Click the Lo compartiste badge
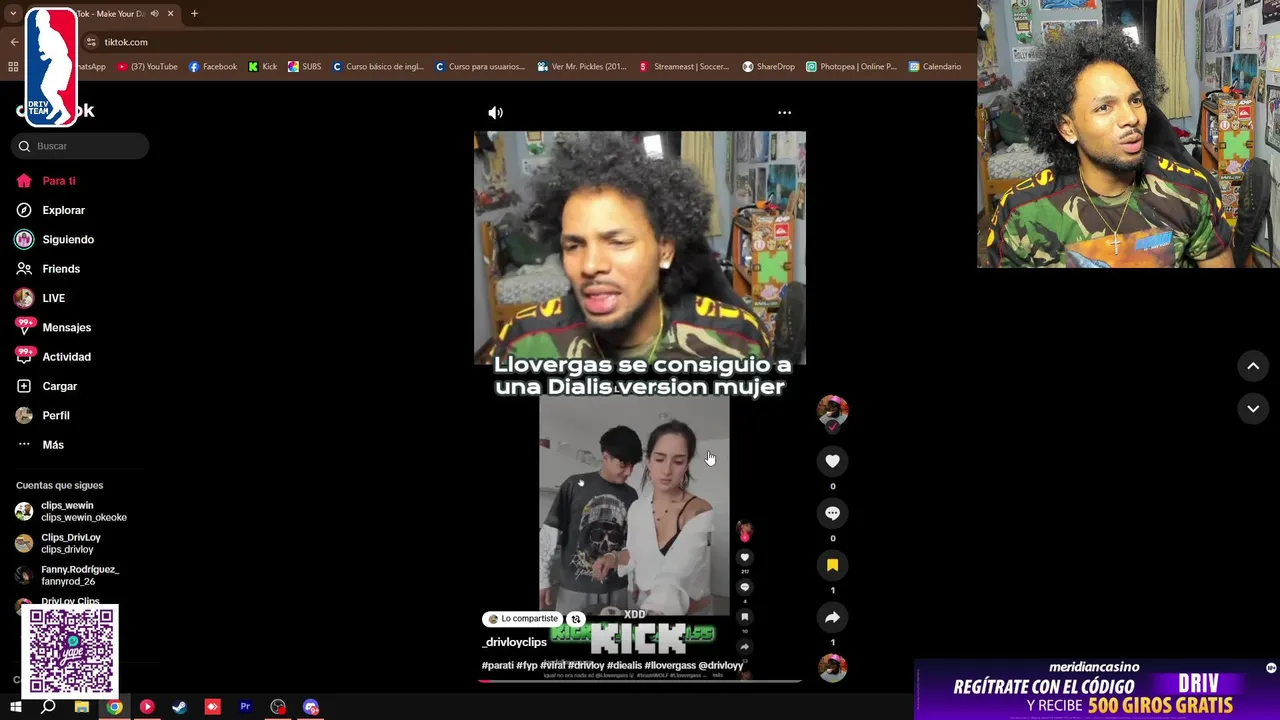The image size is (1280, 720). [x=522, y=619]
